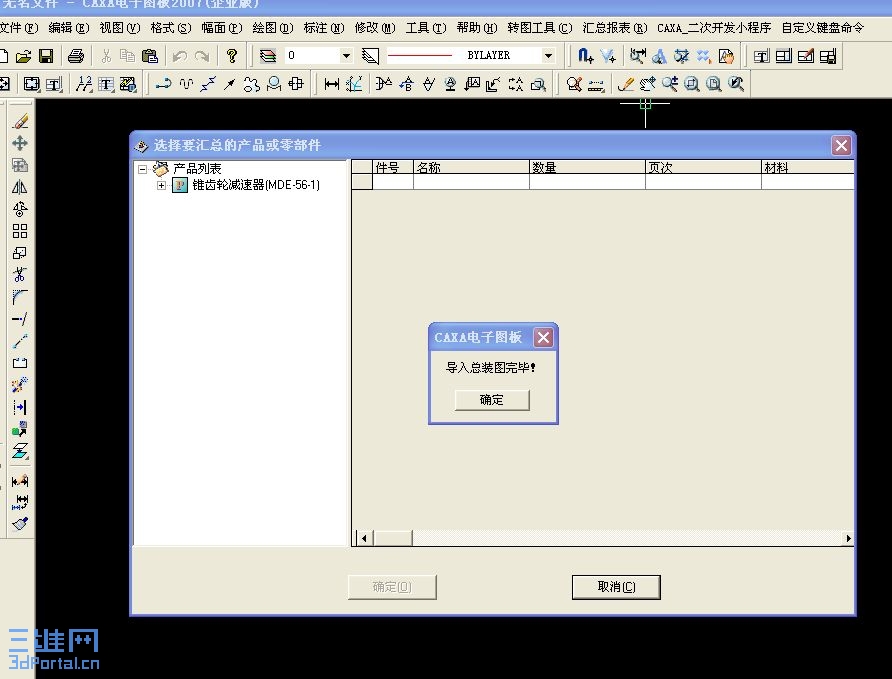Screen dimensions: 892x679
Task: Click the 页次 column header
Action: click(x=703, y=167)
